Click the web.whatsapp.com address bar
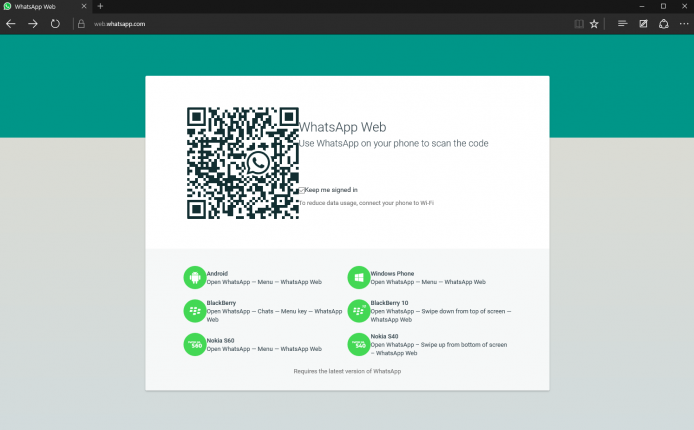Image resolution: width=694 pixels, height=430 pixels. coord(120,24)
